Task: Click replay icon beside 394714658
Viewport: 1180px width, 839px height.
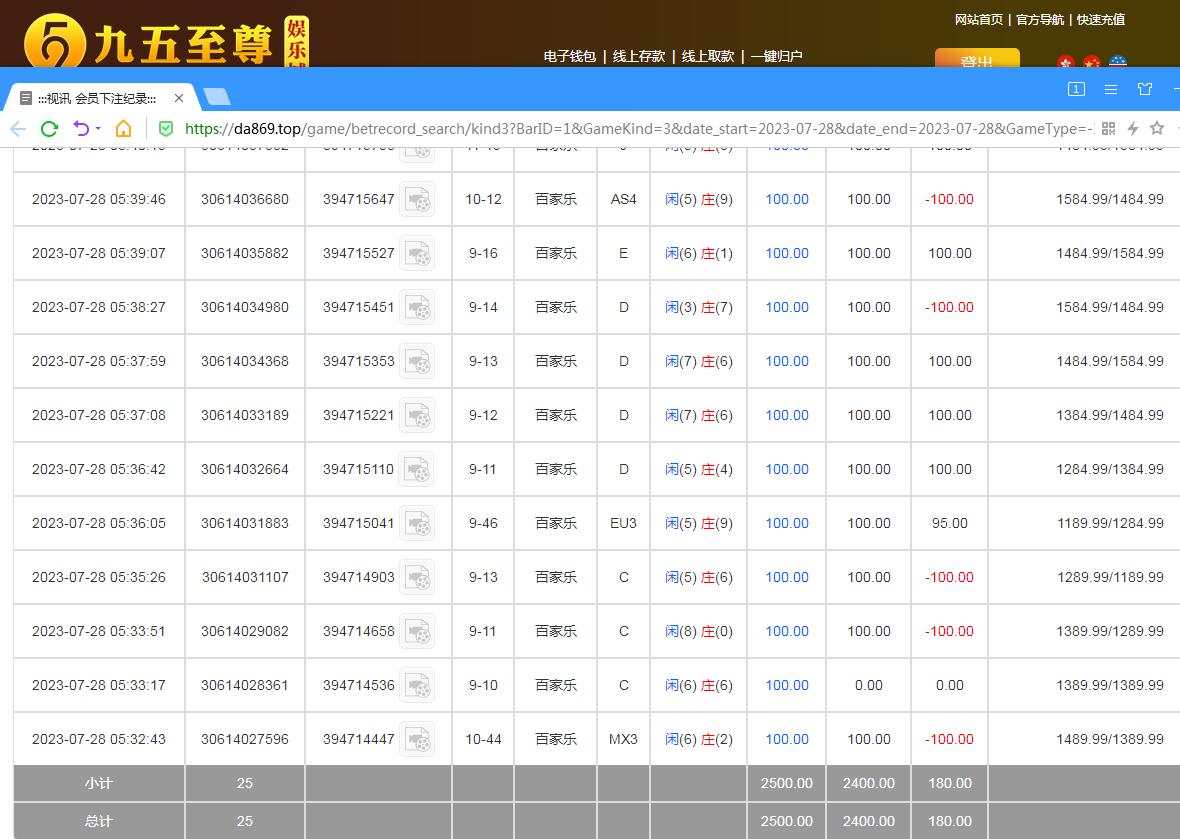Action: click(x=417, y=631)
